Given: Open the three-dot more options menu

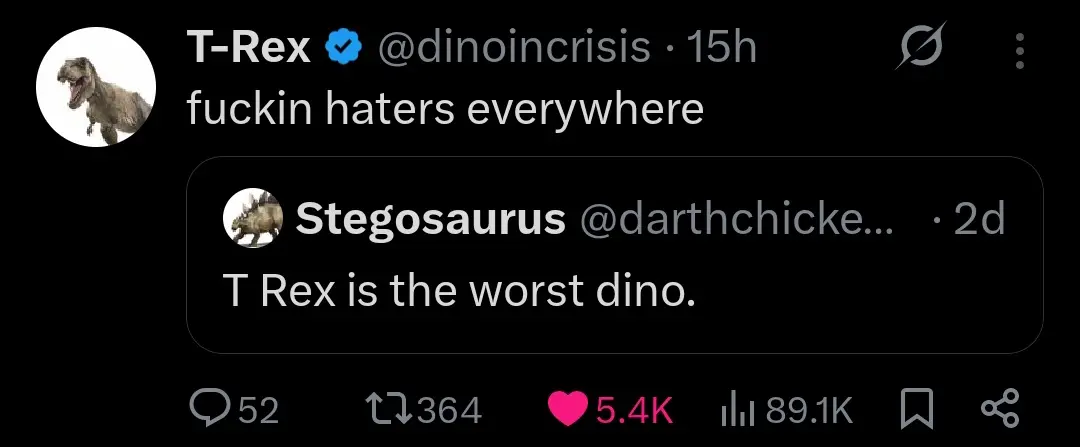Looking at the screenshot, I should click(1019, 51).
